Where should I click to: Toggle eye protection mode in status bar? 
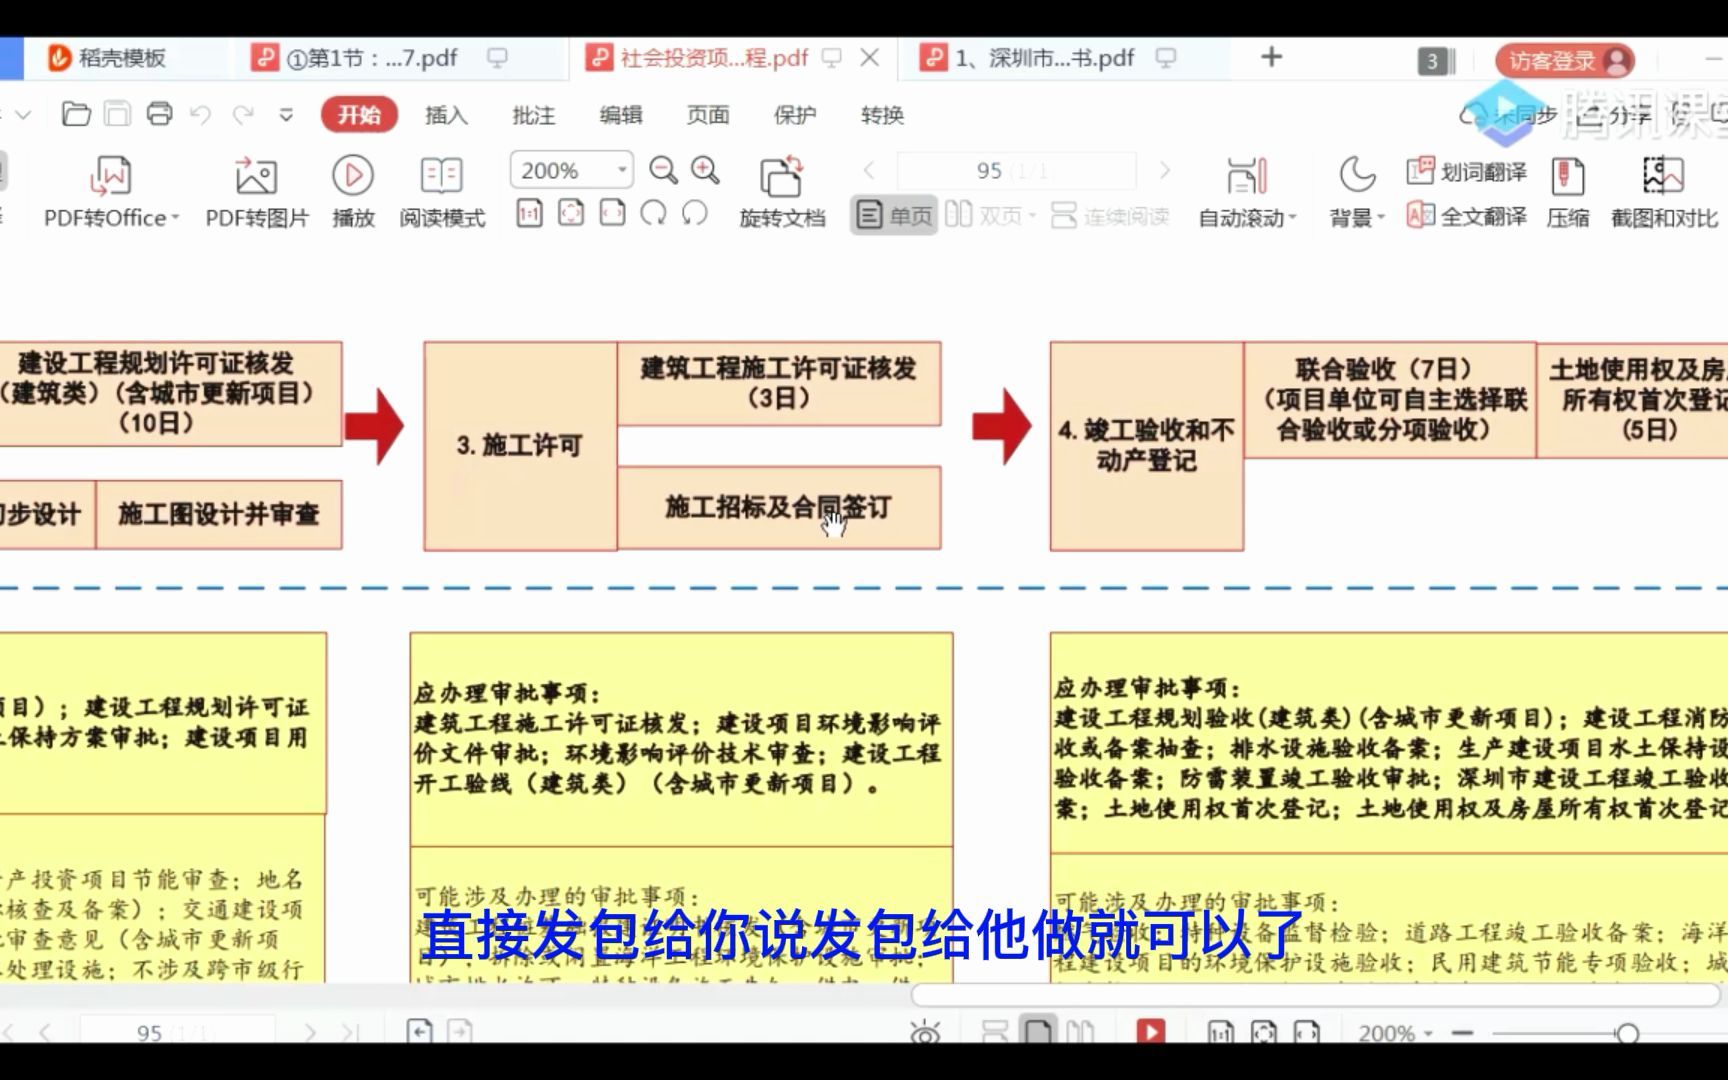[925, 1032]
